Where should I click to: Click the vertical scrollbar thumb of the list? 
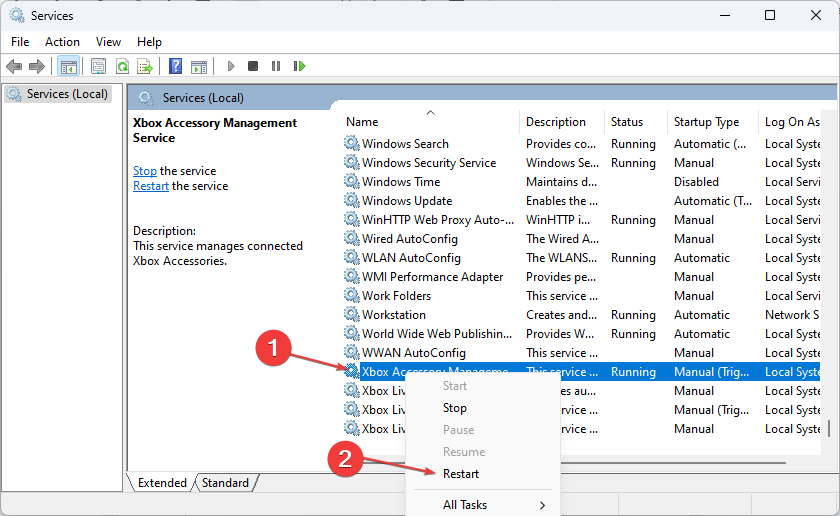pos(829,429)
